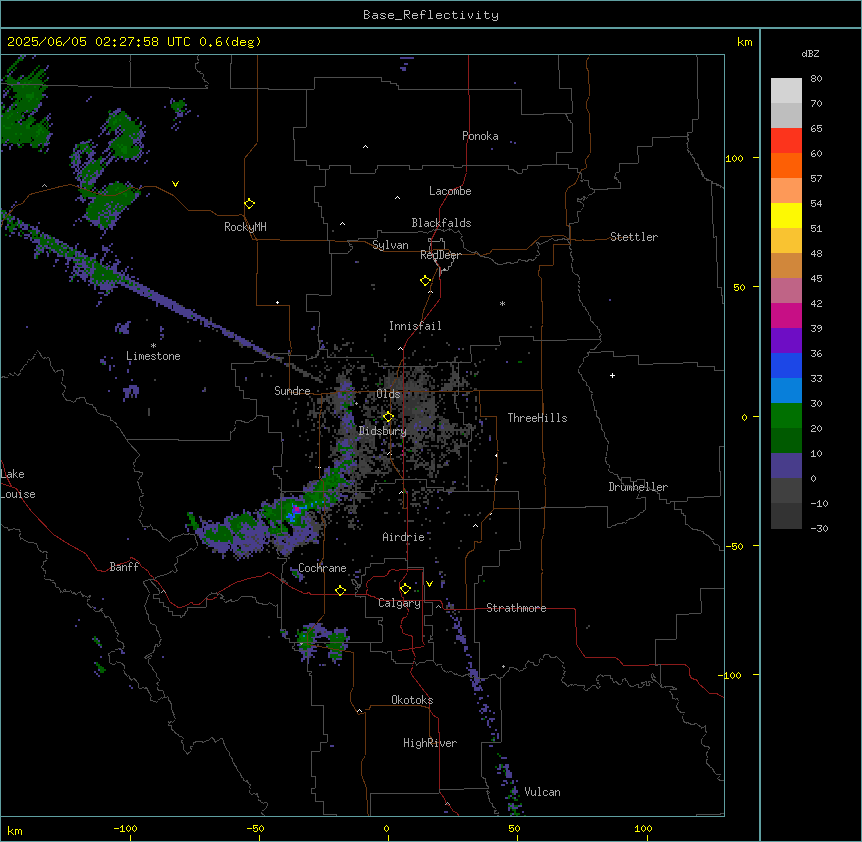Select the royal blue legend swatch below 36

[786, 365]
